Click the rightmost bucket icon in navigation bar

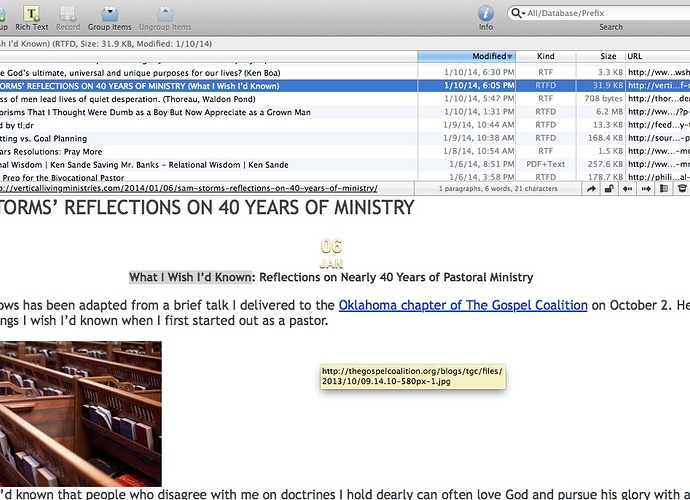coord(683,188)
